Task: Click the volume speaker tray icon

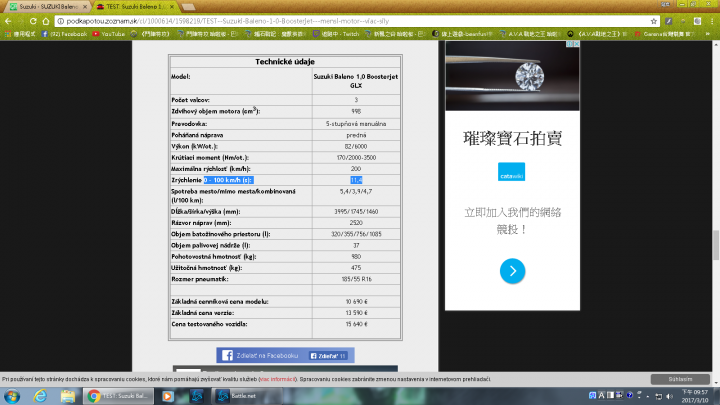Action: click(x=669, y=396)
